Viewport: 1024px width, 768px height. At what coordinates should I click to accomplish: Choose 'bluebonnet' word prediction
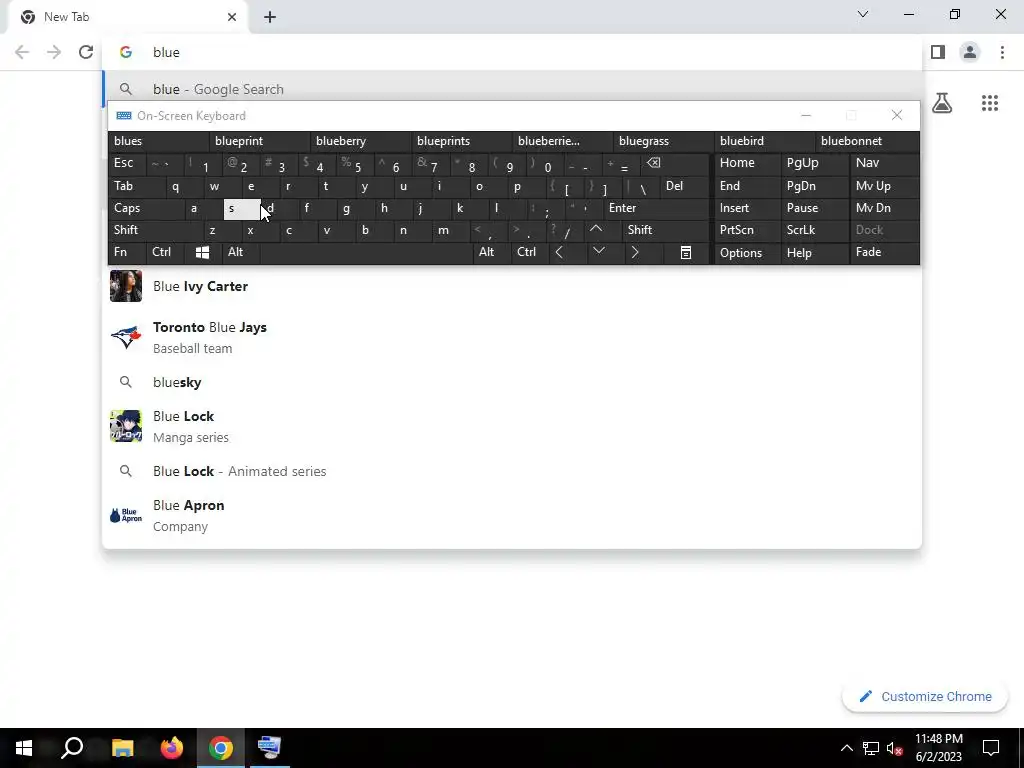867,141
